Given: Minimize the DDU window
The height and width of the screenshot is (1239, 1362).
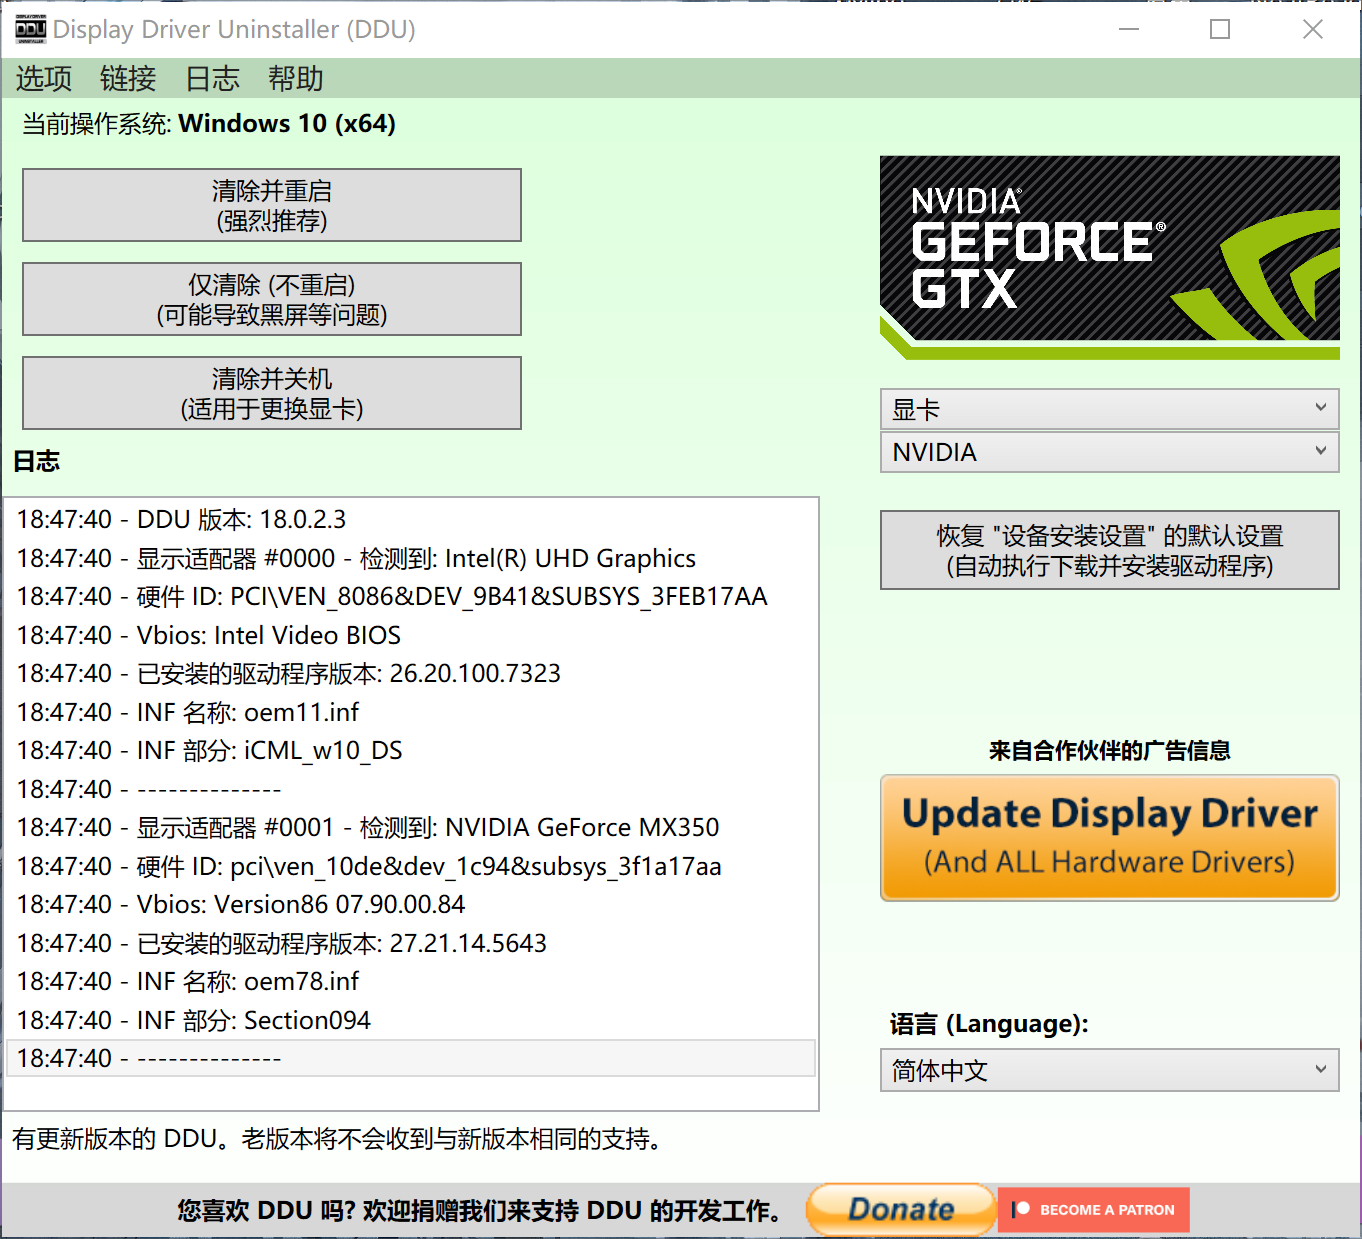Looking at the screenshot, I should 1129,29.
